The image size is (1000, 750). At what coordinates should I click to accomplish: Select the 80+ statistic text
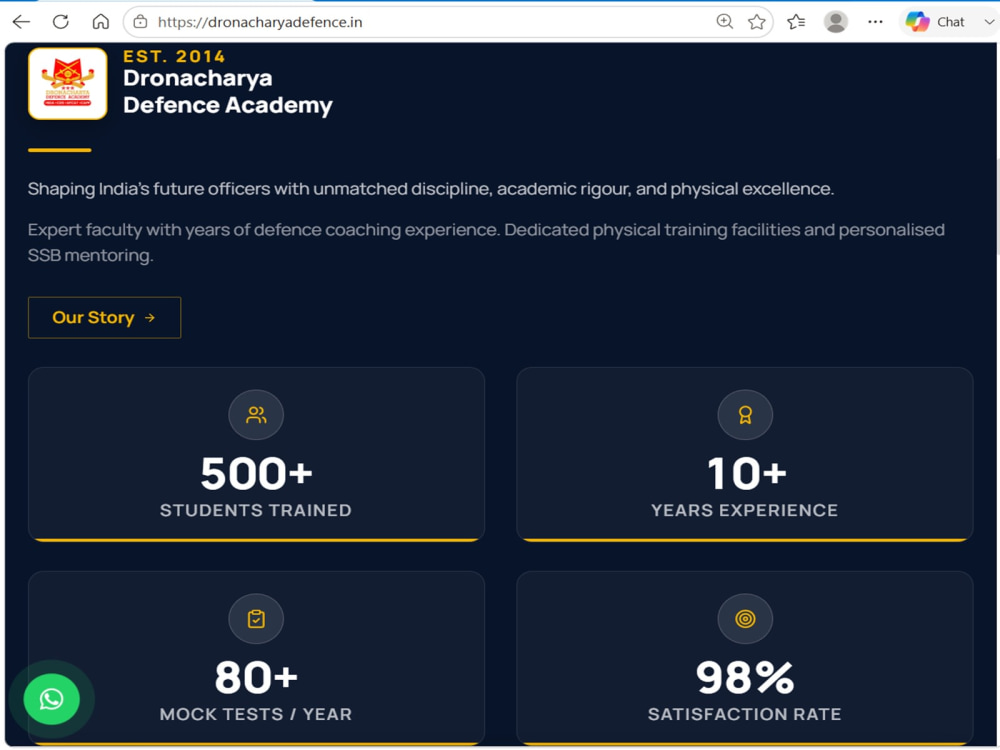click(256, 677)
